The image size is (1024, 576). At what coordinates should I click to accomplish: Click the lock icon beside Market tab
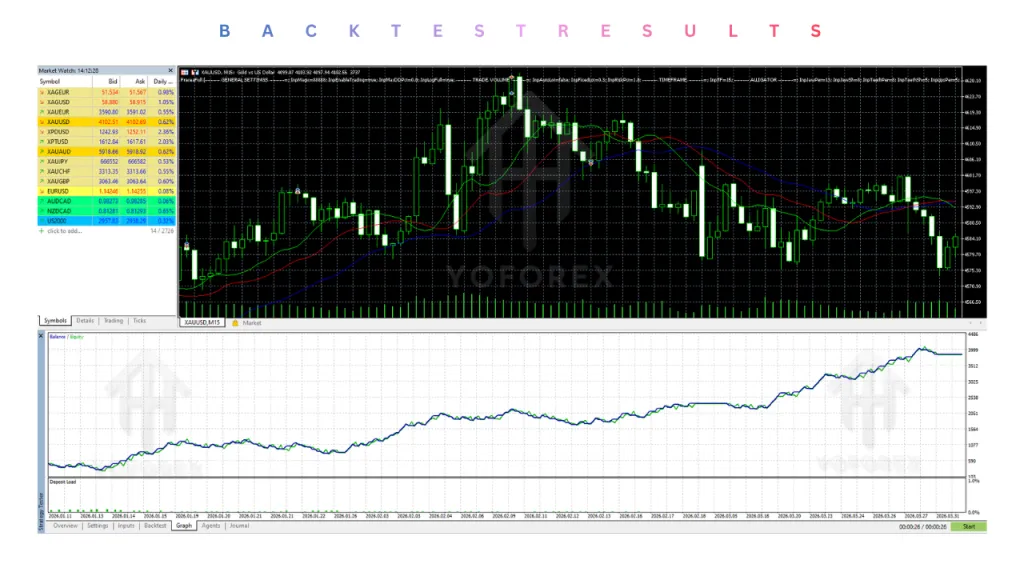(x=235, y=323)
